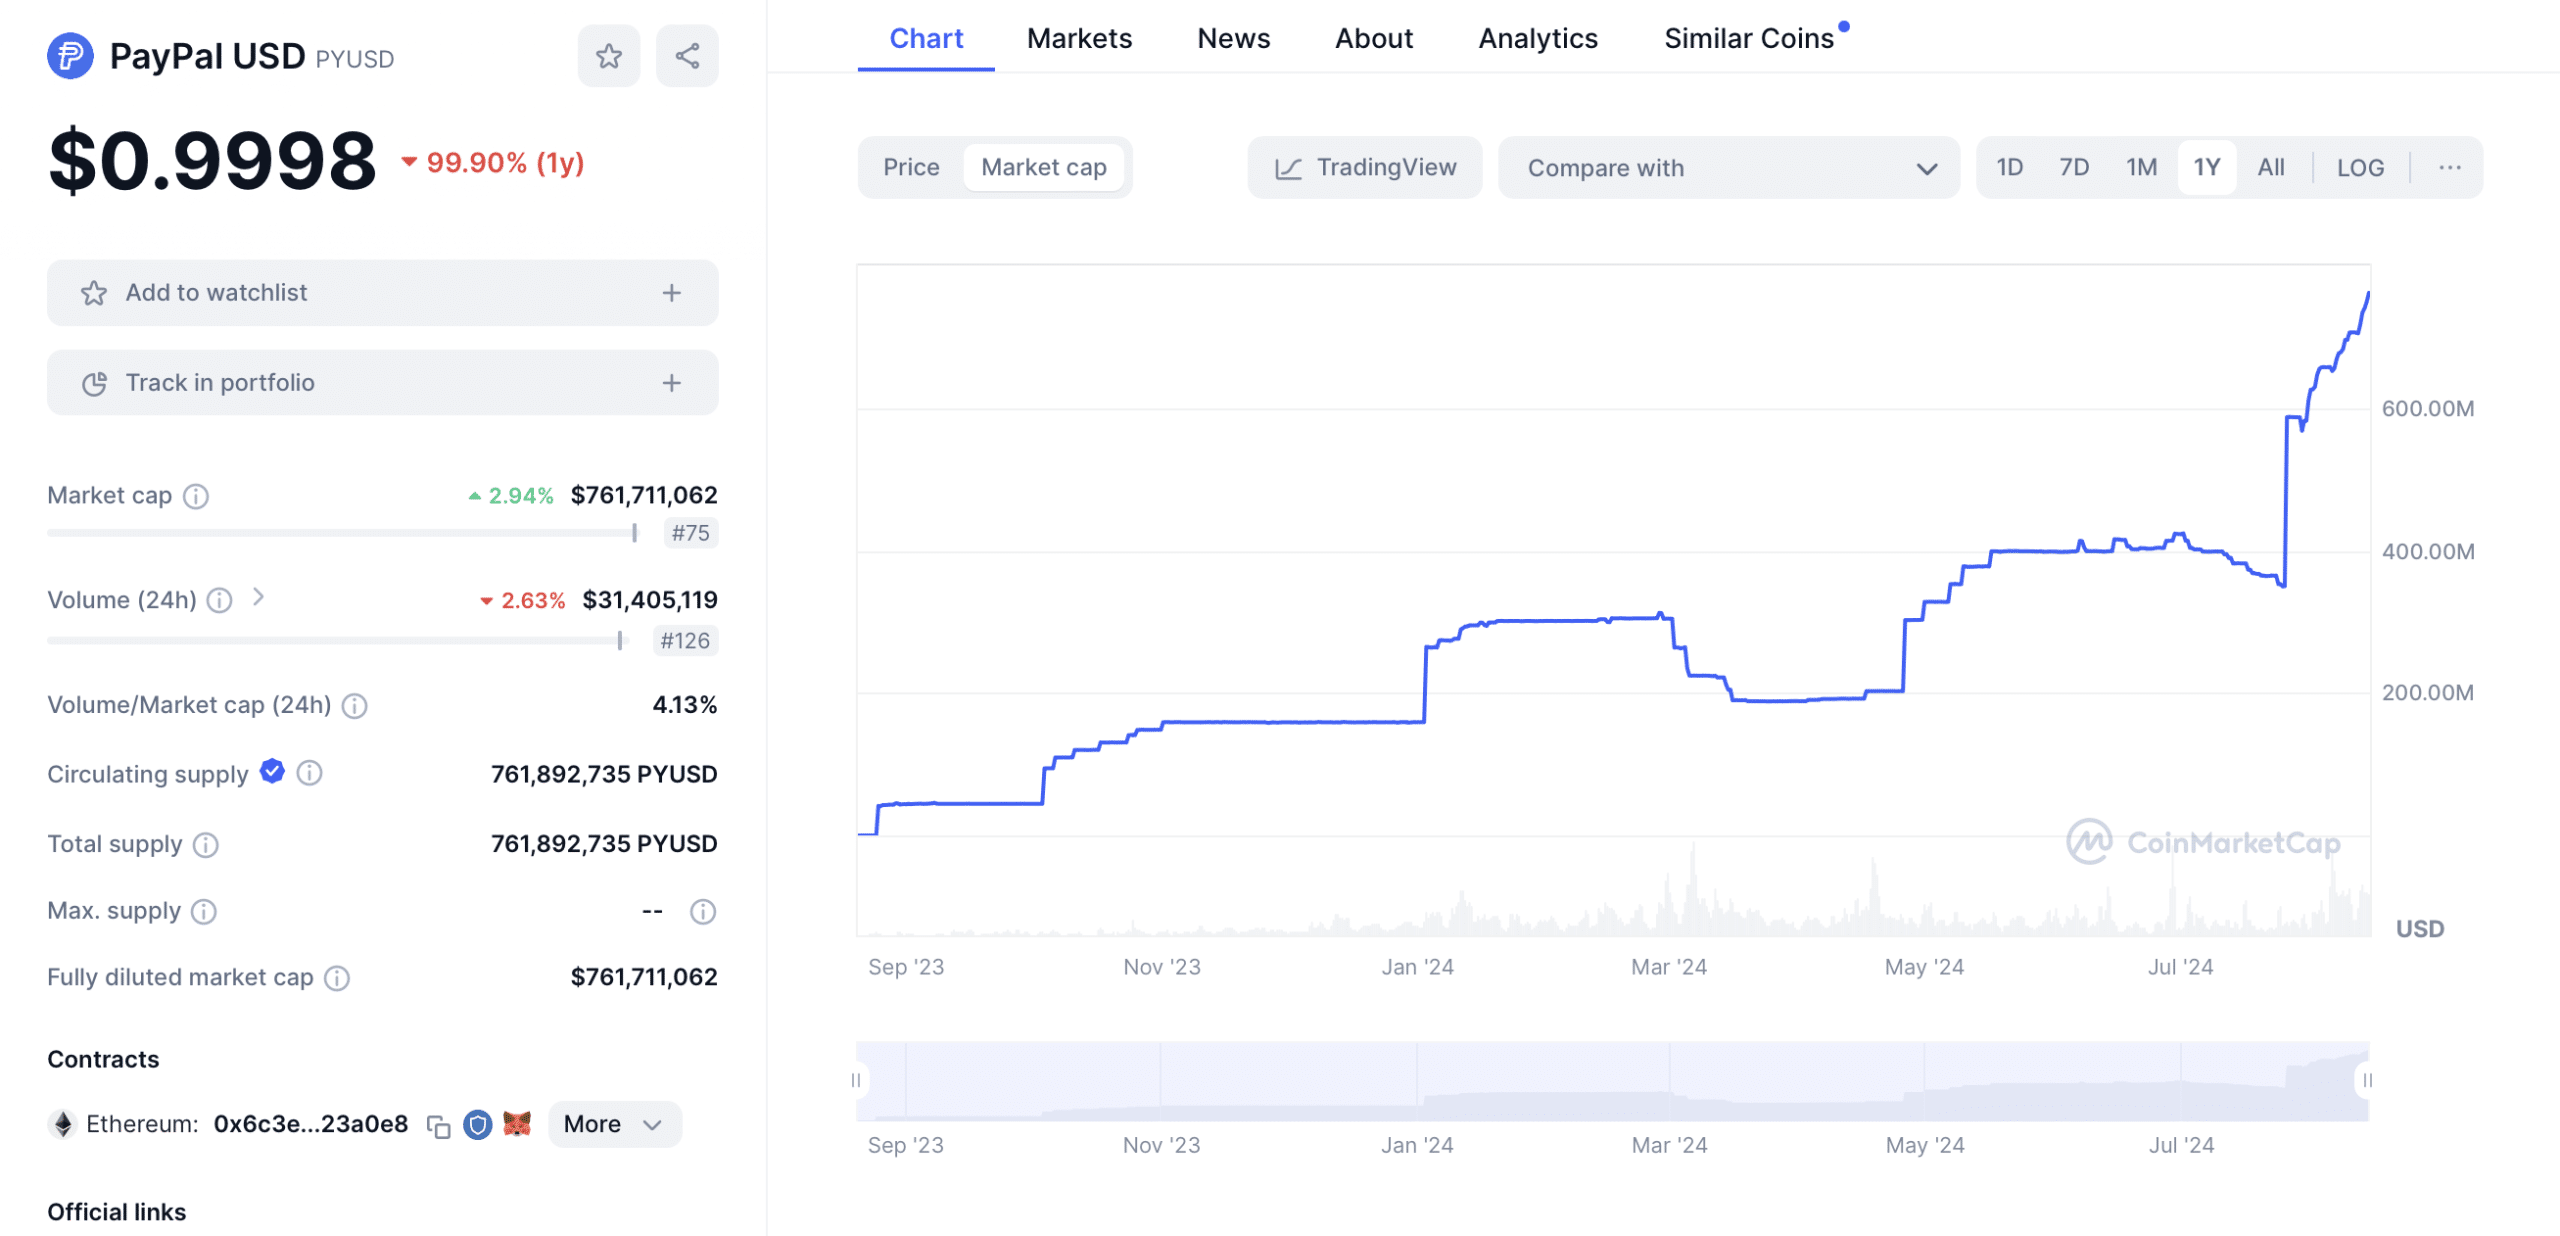The width and height of the screenshot is (2560, 1236).
Task: Select the 7D time range
Action: click(2074, 167)
